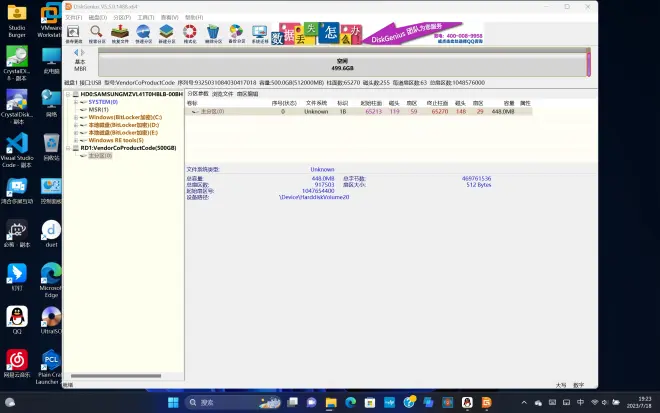Open the System Migration tool
The image size is (660, 413).
click(259, 34)
